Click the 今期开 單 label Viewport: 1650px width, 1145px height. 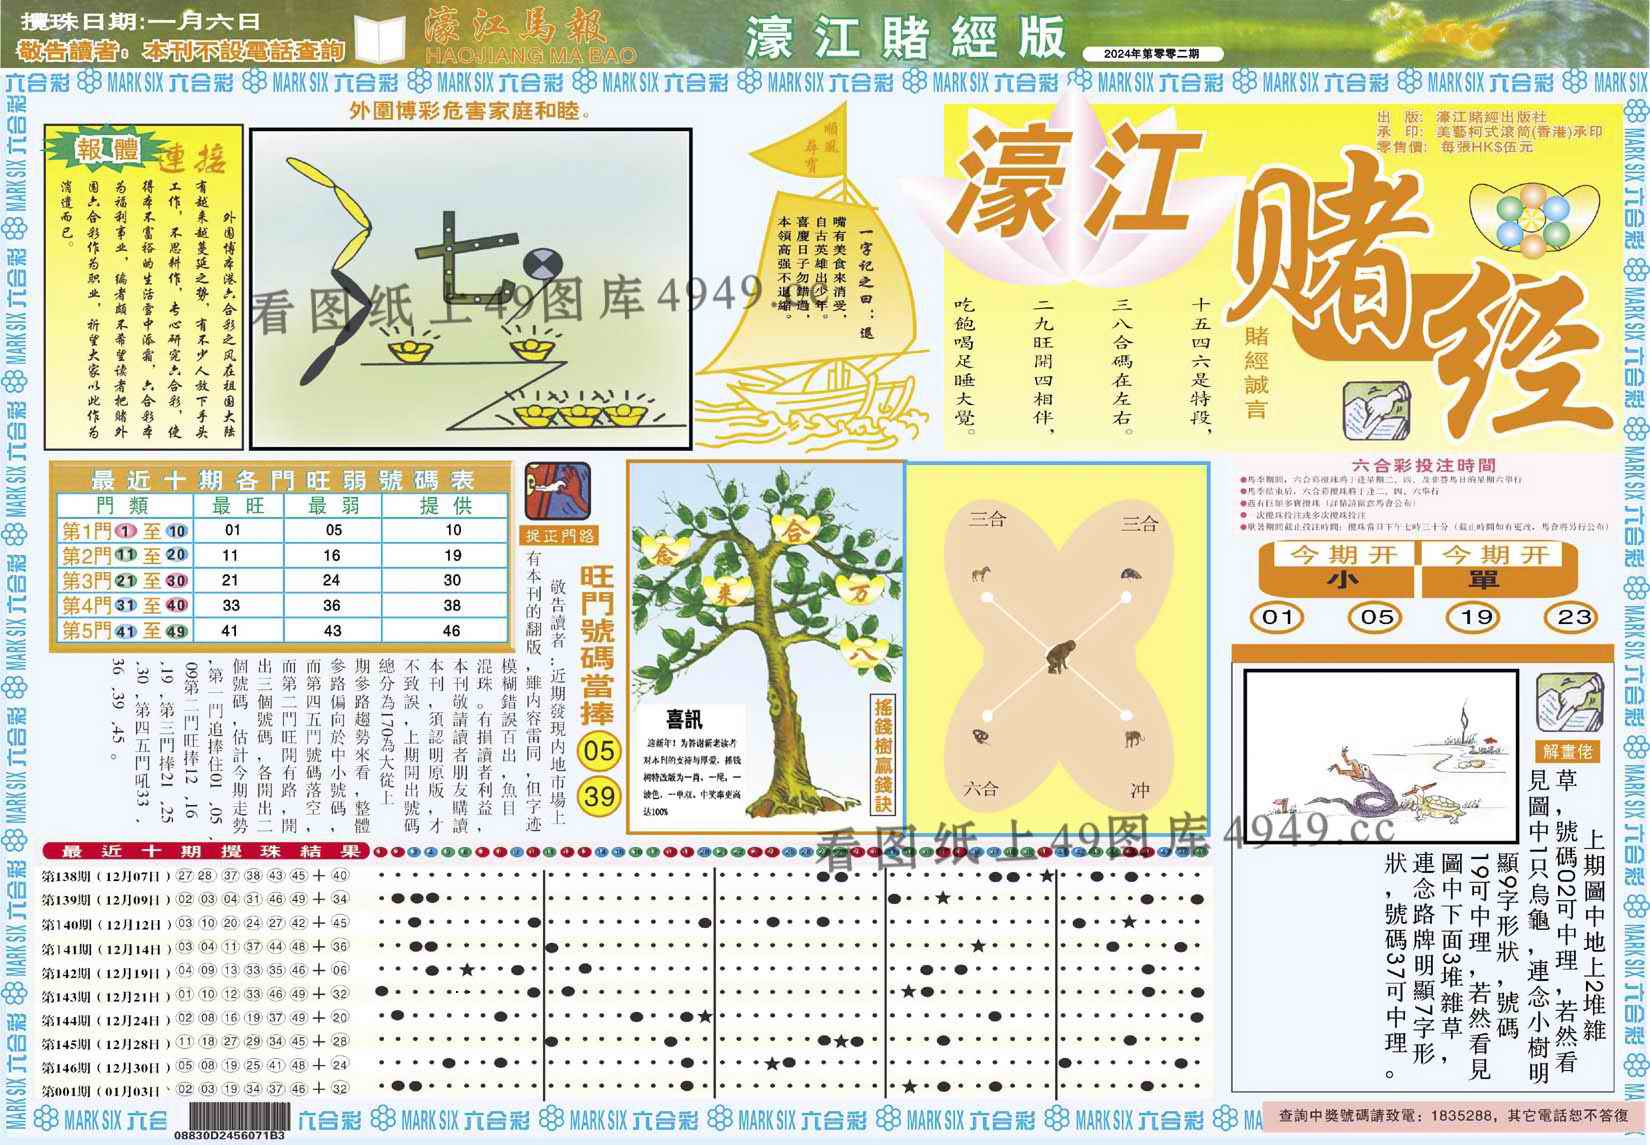[1497, 568]
